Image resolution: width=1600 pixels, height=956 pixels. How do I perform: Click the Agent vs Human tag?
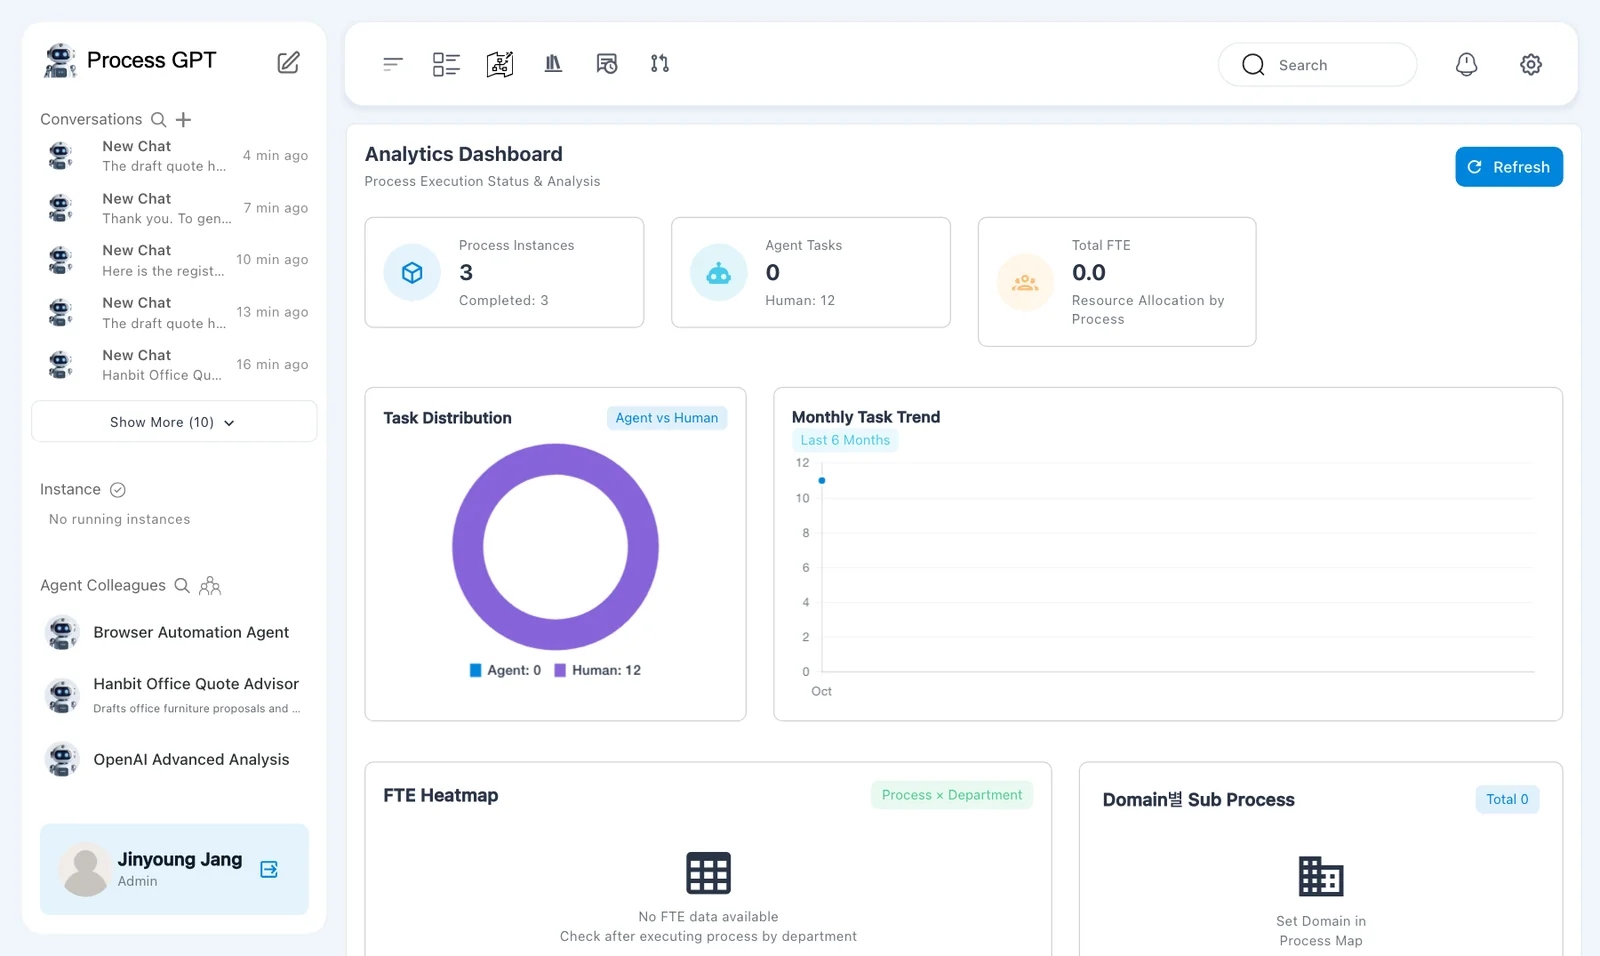click(x=667, y=418)
